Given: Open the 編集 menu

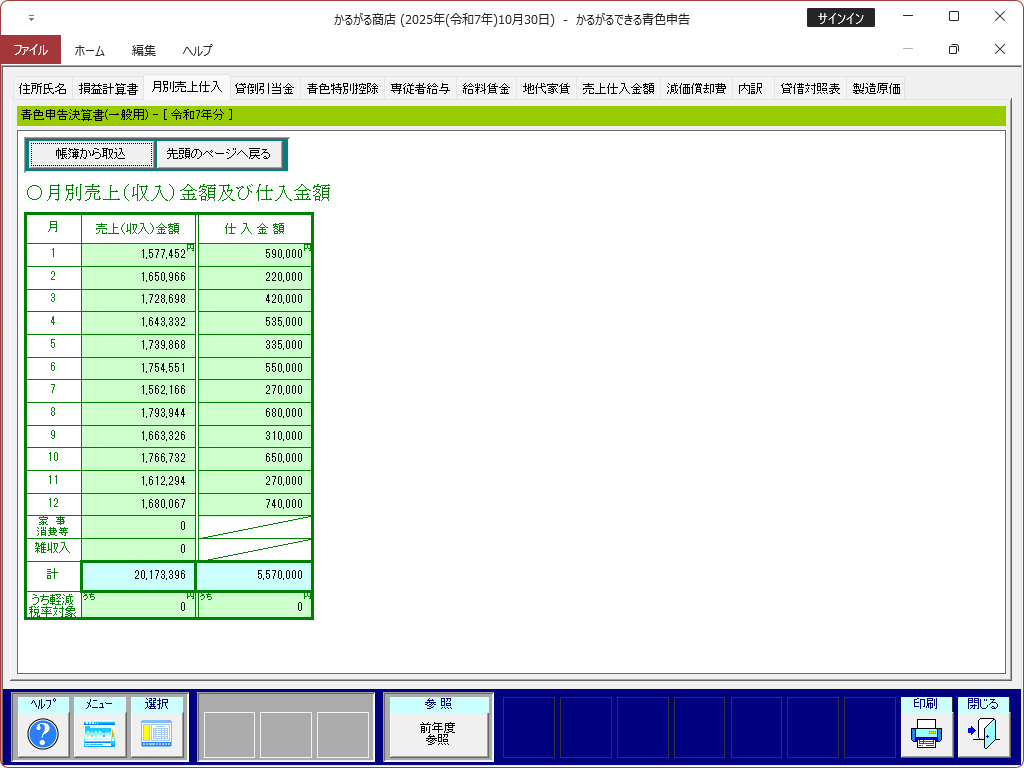Looking at the screenshot, I should (x=144, y=50).
